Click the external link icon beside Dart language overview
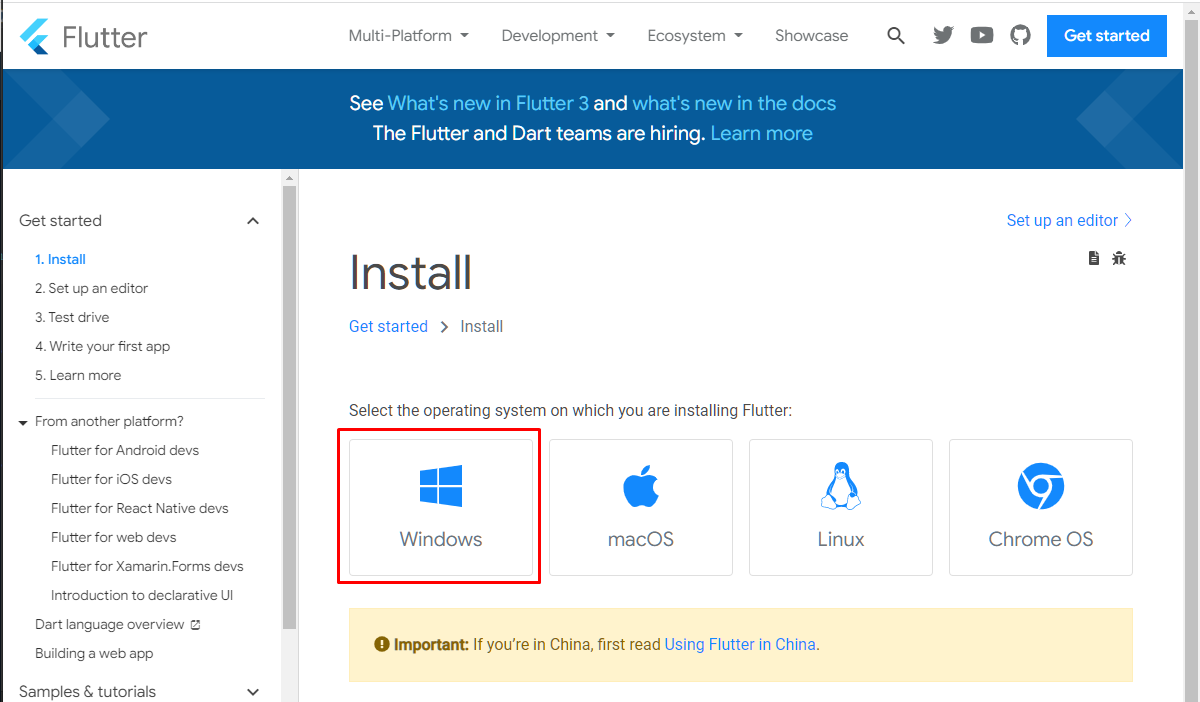 click(x=195, y=625)
